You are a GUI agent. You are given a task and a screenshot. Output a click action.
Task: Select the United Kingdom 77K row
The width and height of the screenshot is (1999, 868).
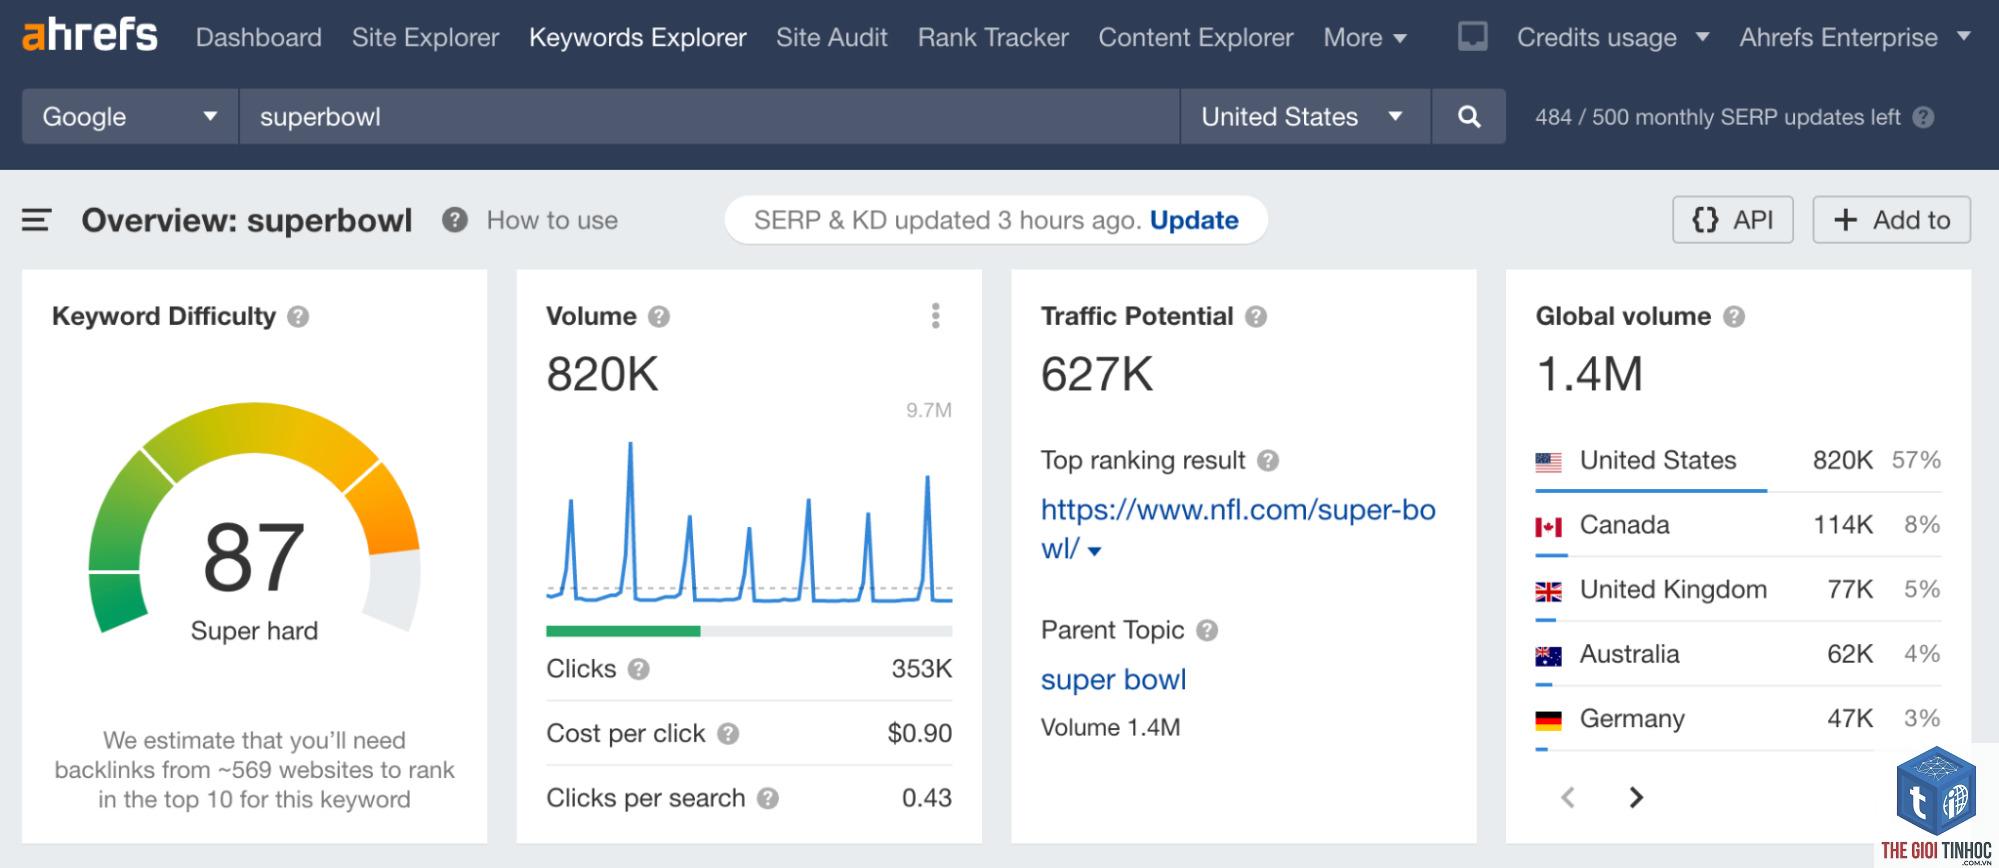[1738, 590]
